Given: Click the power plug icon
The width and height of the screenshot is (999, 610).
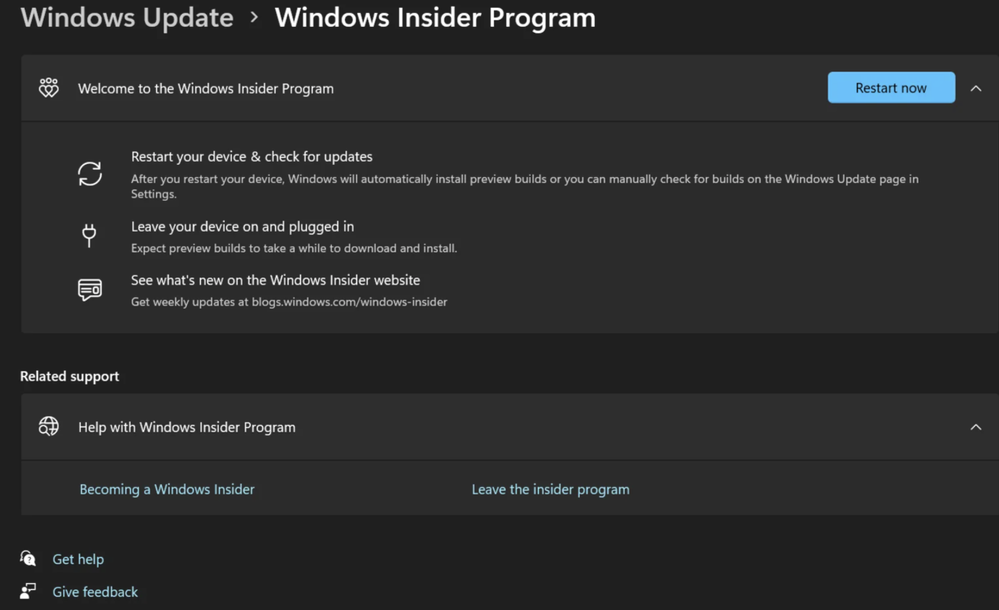Looking at the screenshot, I should (x=89, y=235).
